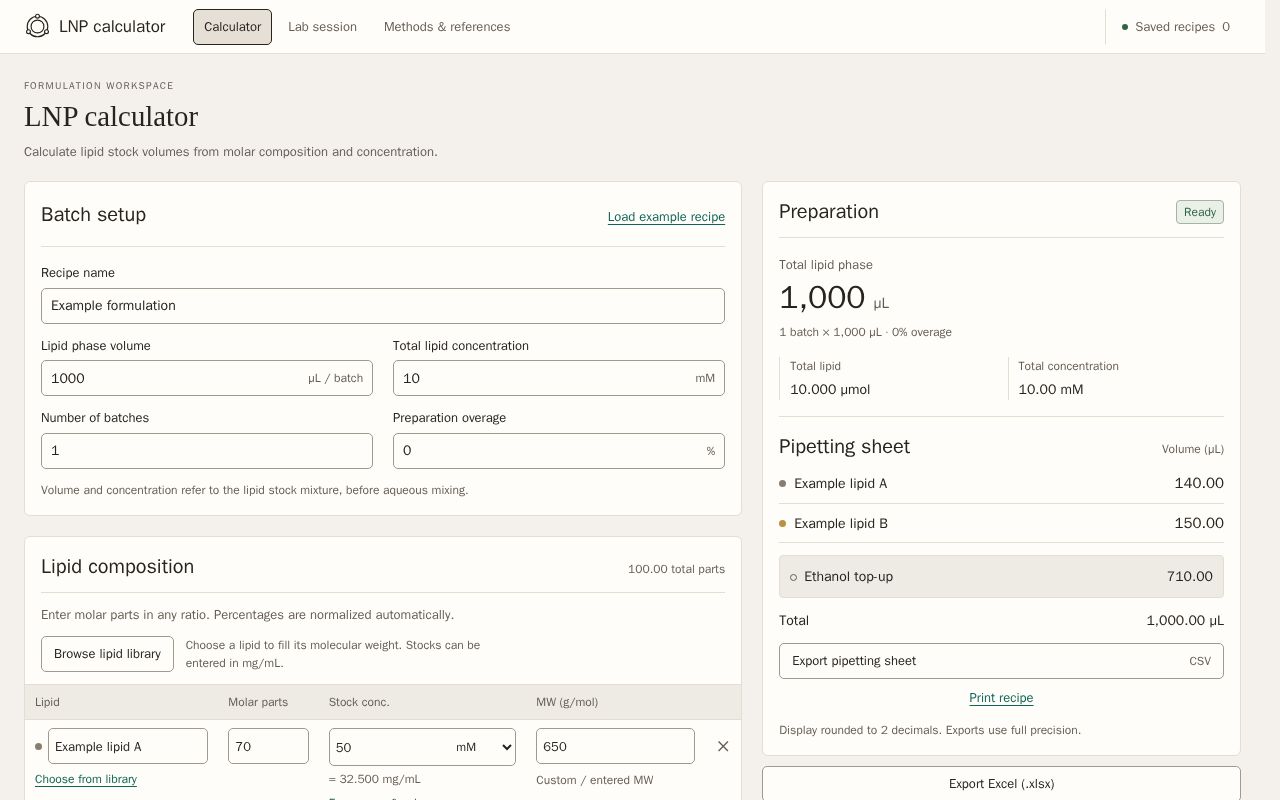Click the Choose from library link
Viewport: 1280px width, 800px height.
coord(86,779)
